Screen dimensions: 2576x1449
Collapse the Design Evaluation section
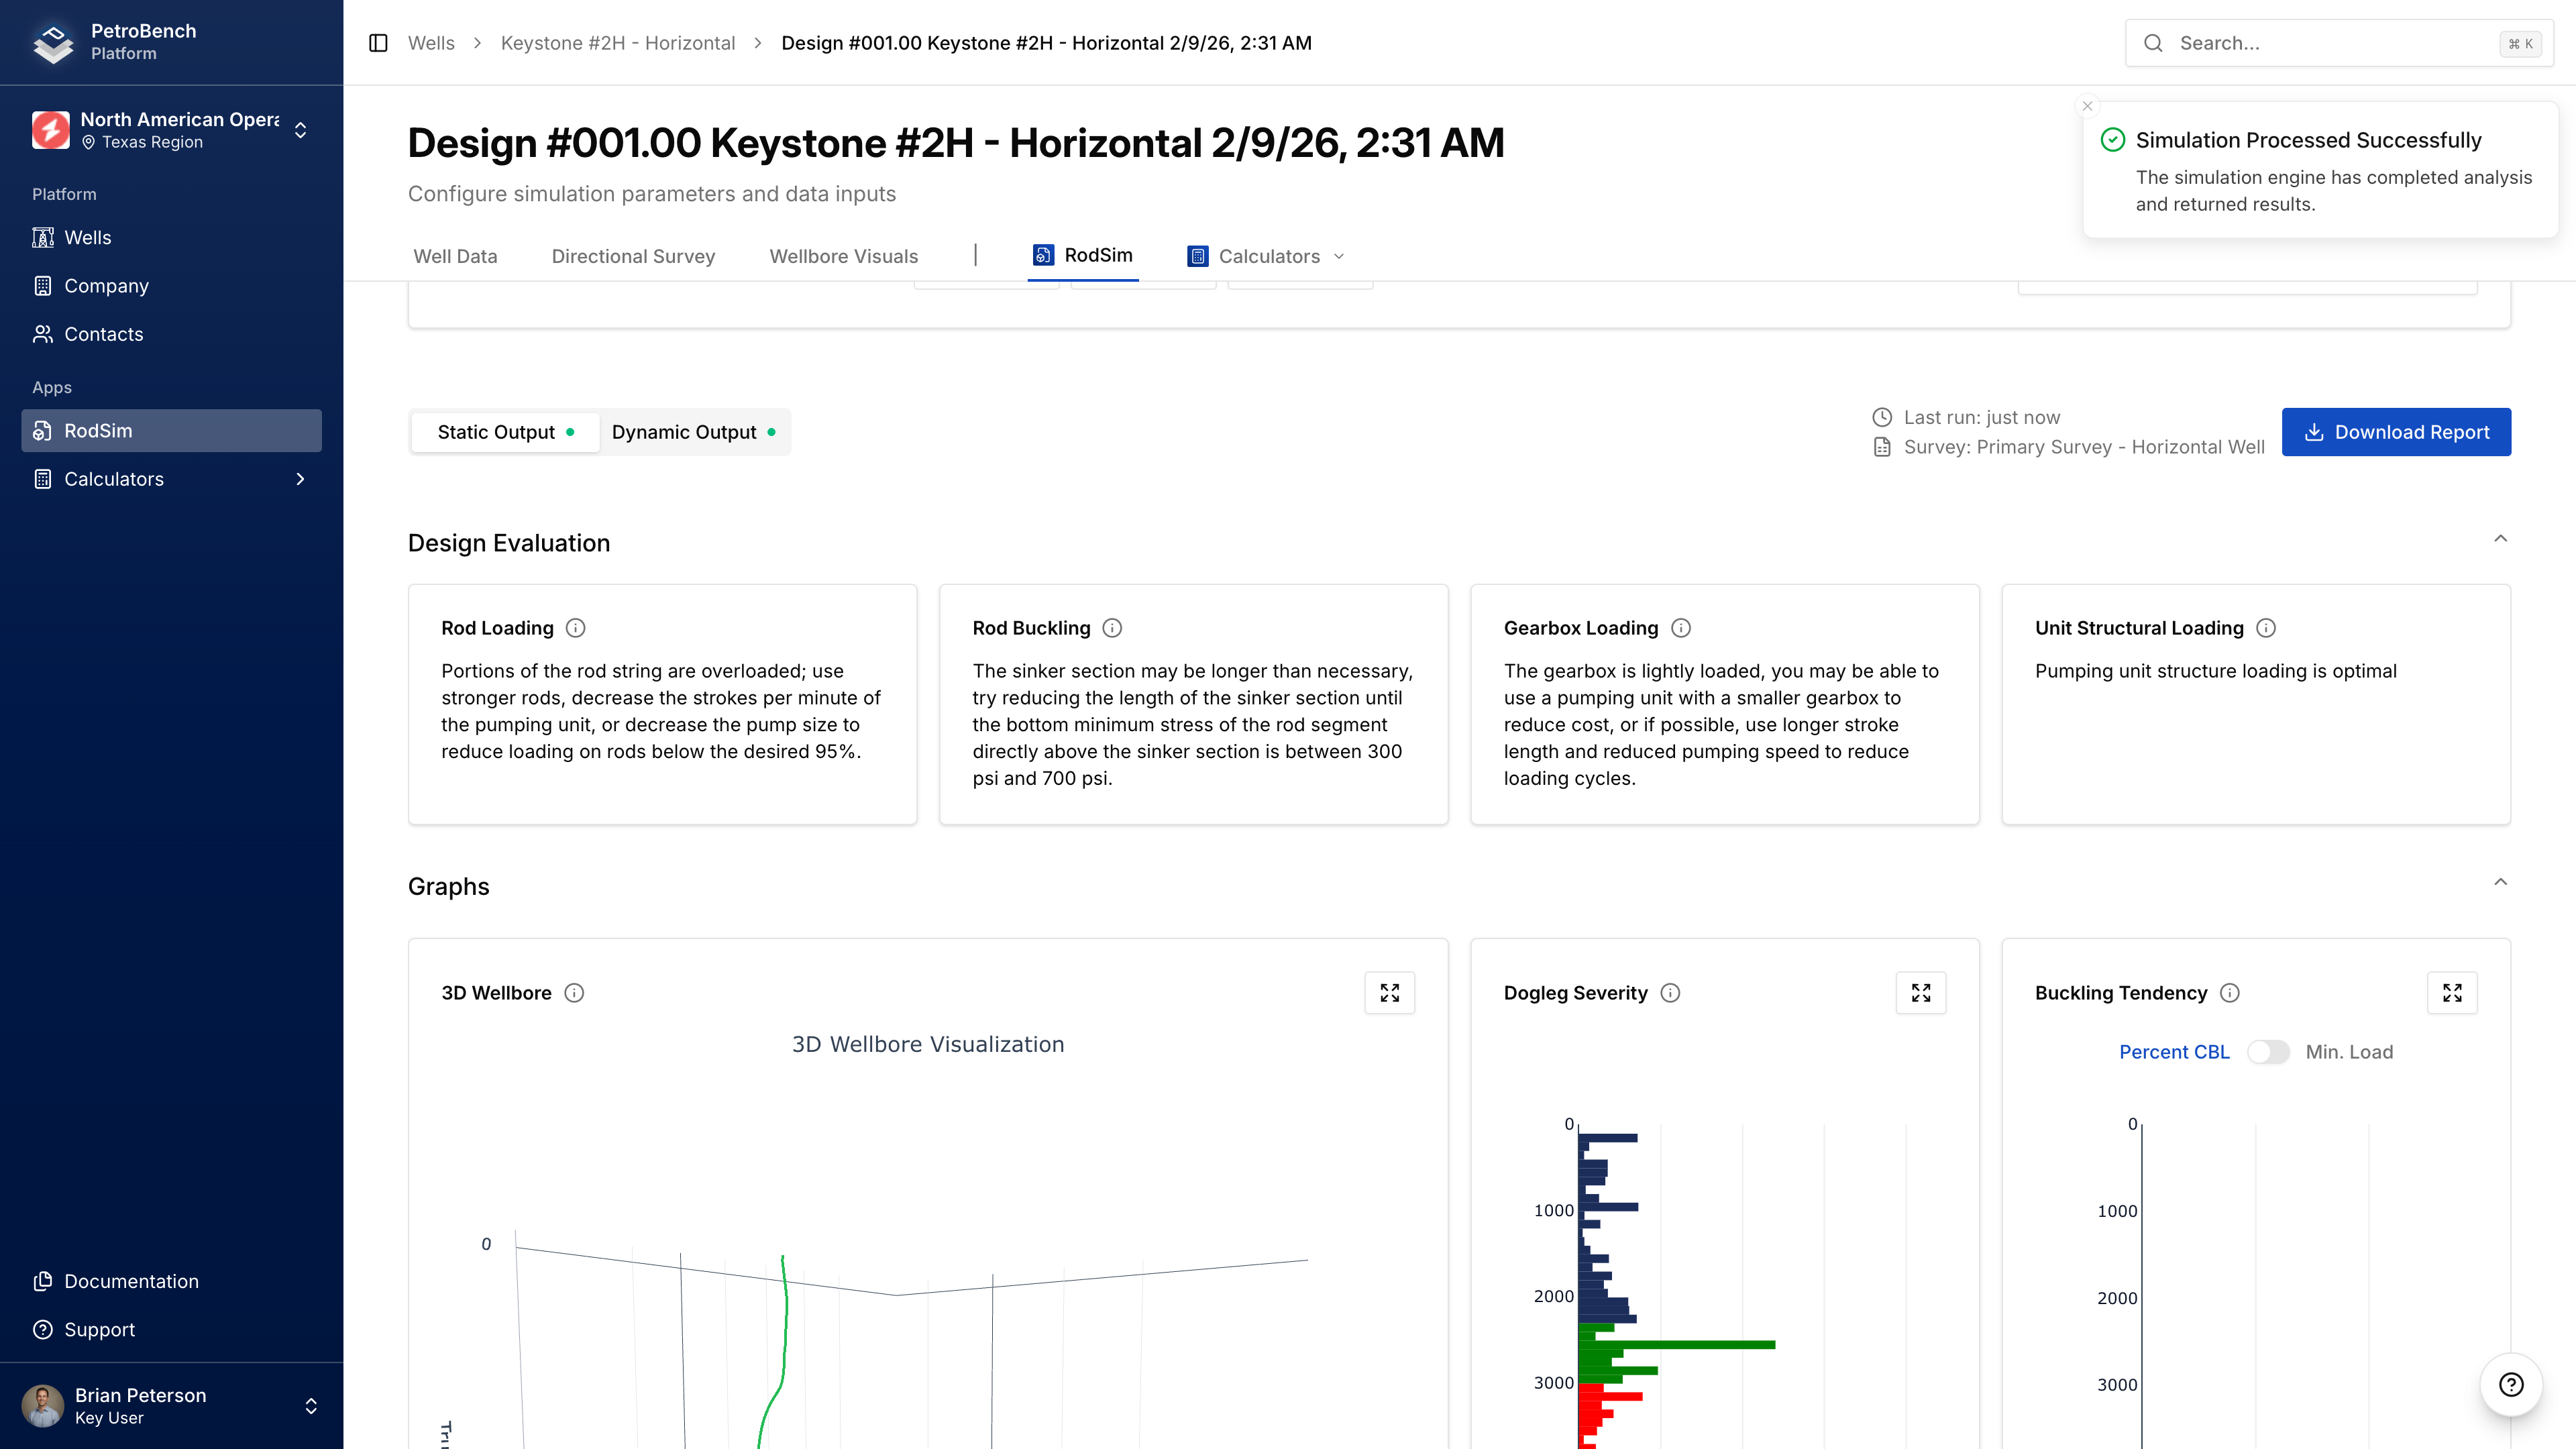tap(2500, 539)
